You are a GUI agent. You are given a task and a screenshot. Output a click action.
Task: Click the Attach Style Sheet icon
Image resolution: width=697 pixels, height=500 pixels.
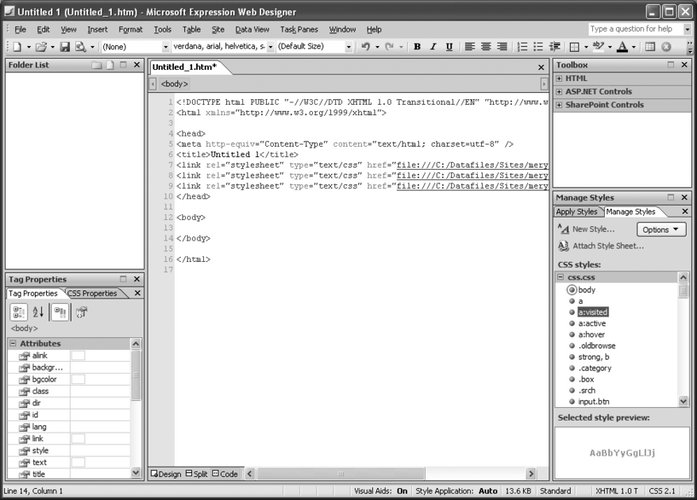click(x=564, y=246)
